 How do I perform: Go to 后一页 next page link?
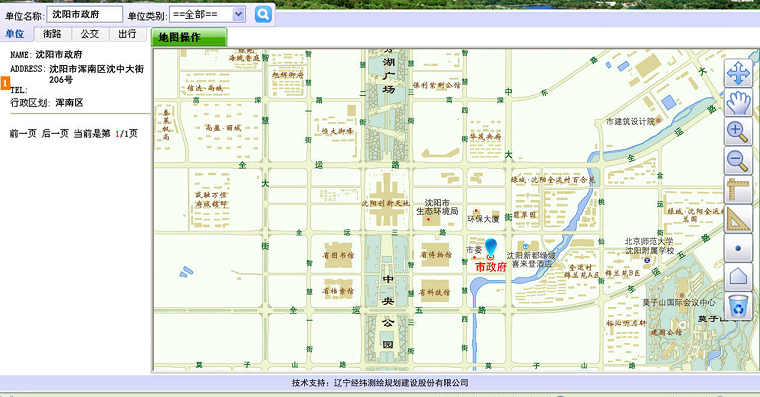pyautogui.click(x=55, y=134)
